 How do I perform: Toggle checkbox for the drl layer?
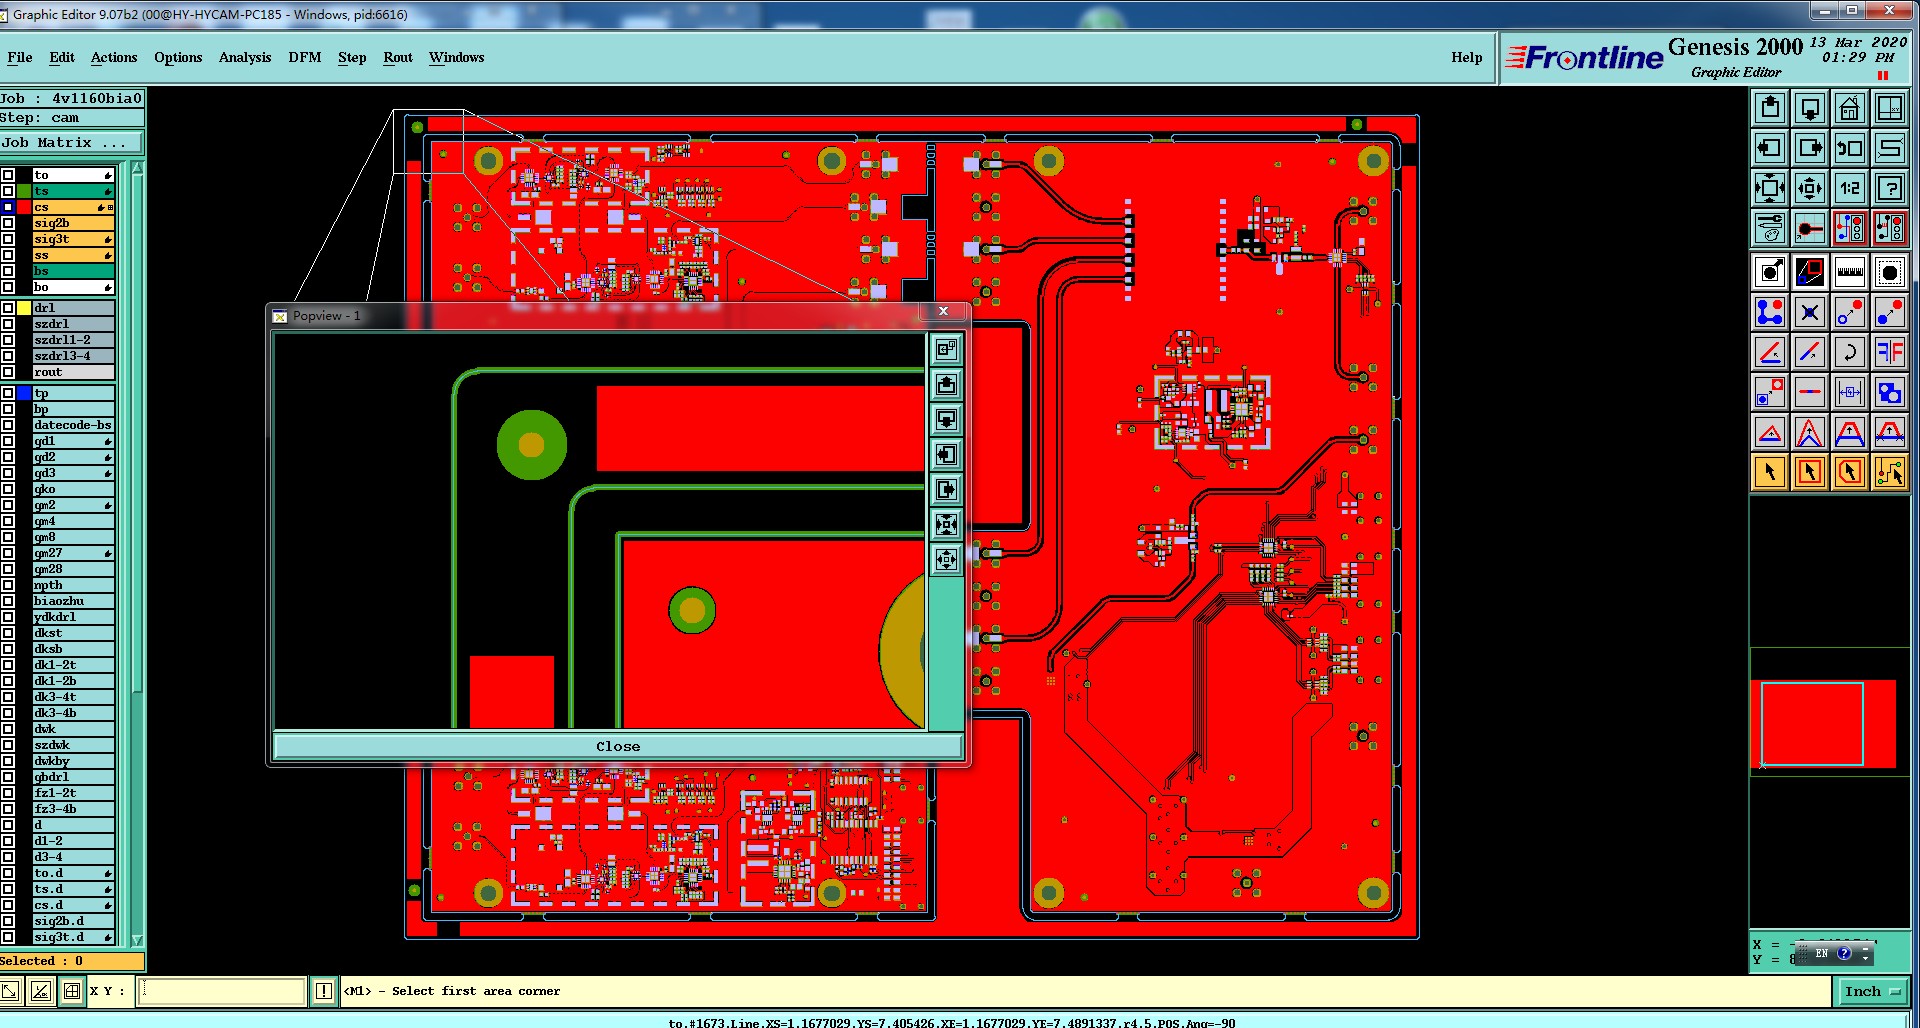click(8, 308)
